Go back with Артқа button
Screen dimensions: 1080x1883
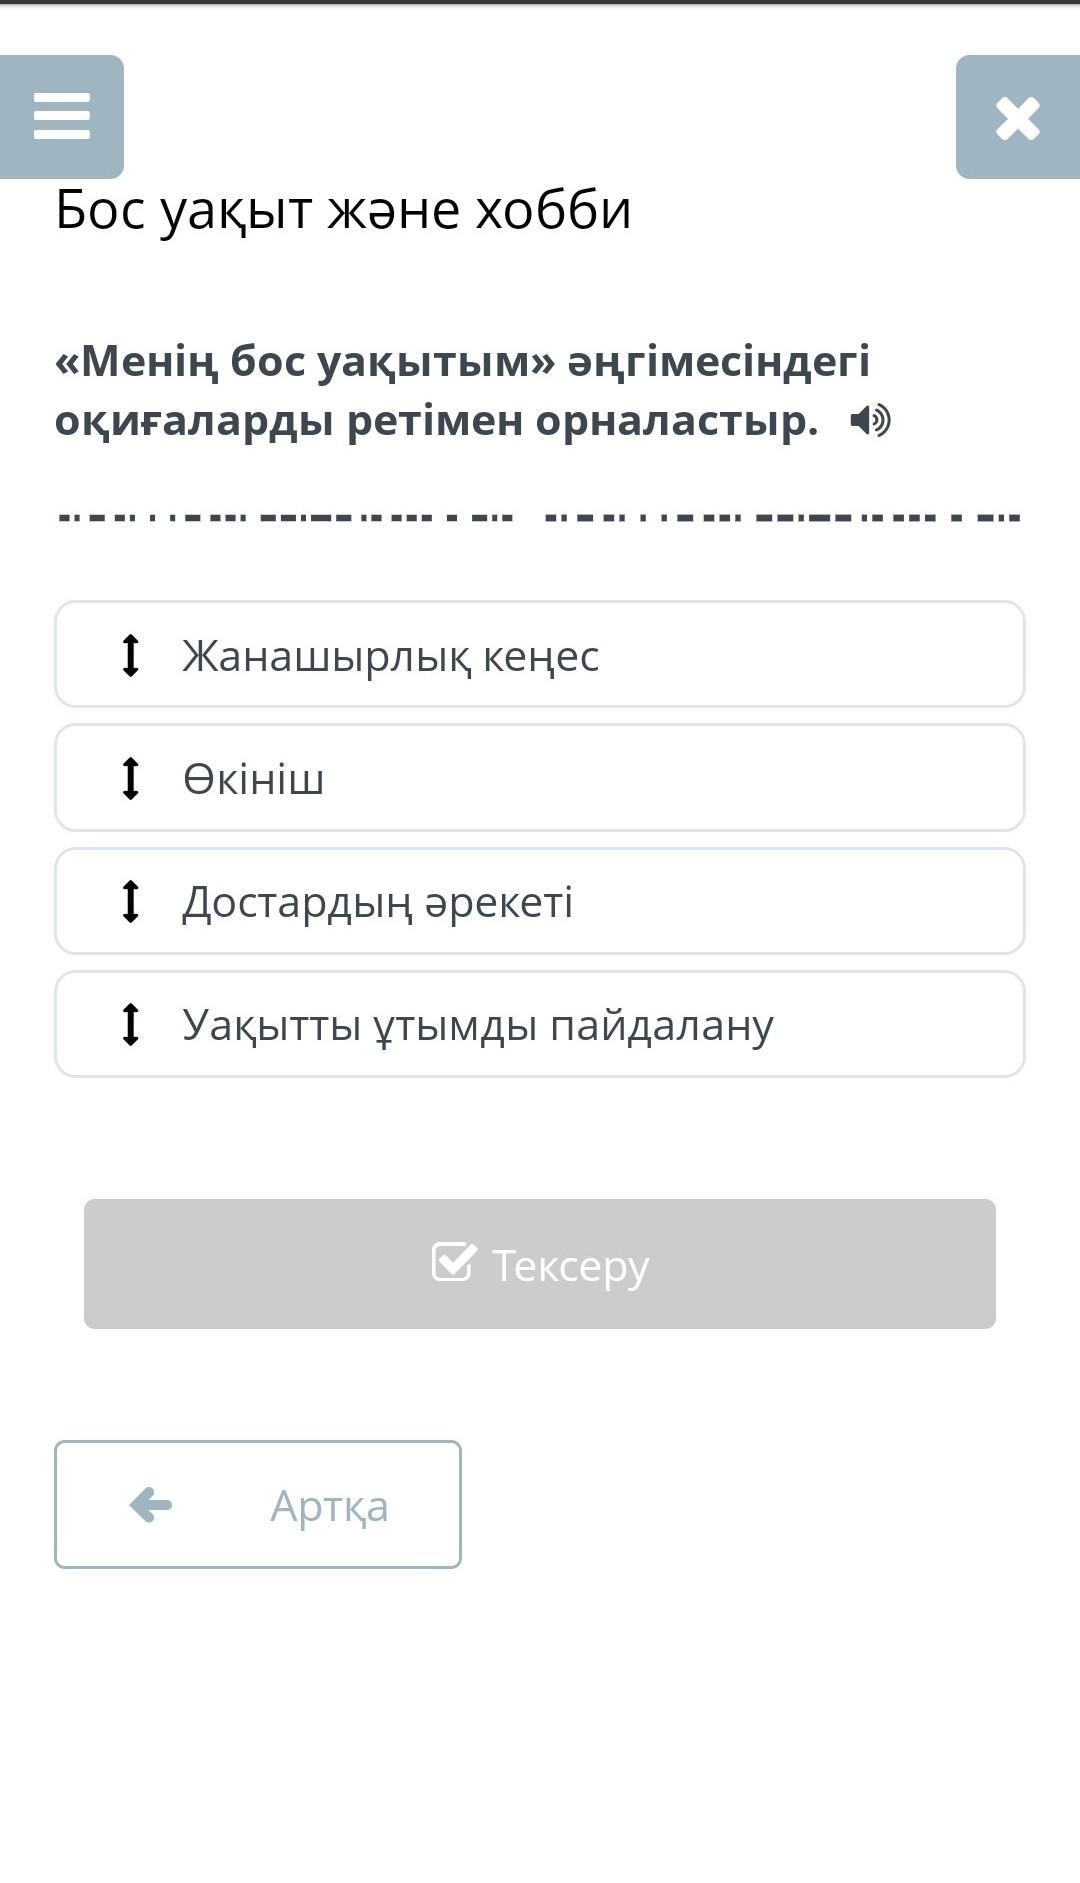pos(258,1504)
